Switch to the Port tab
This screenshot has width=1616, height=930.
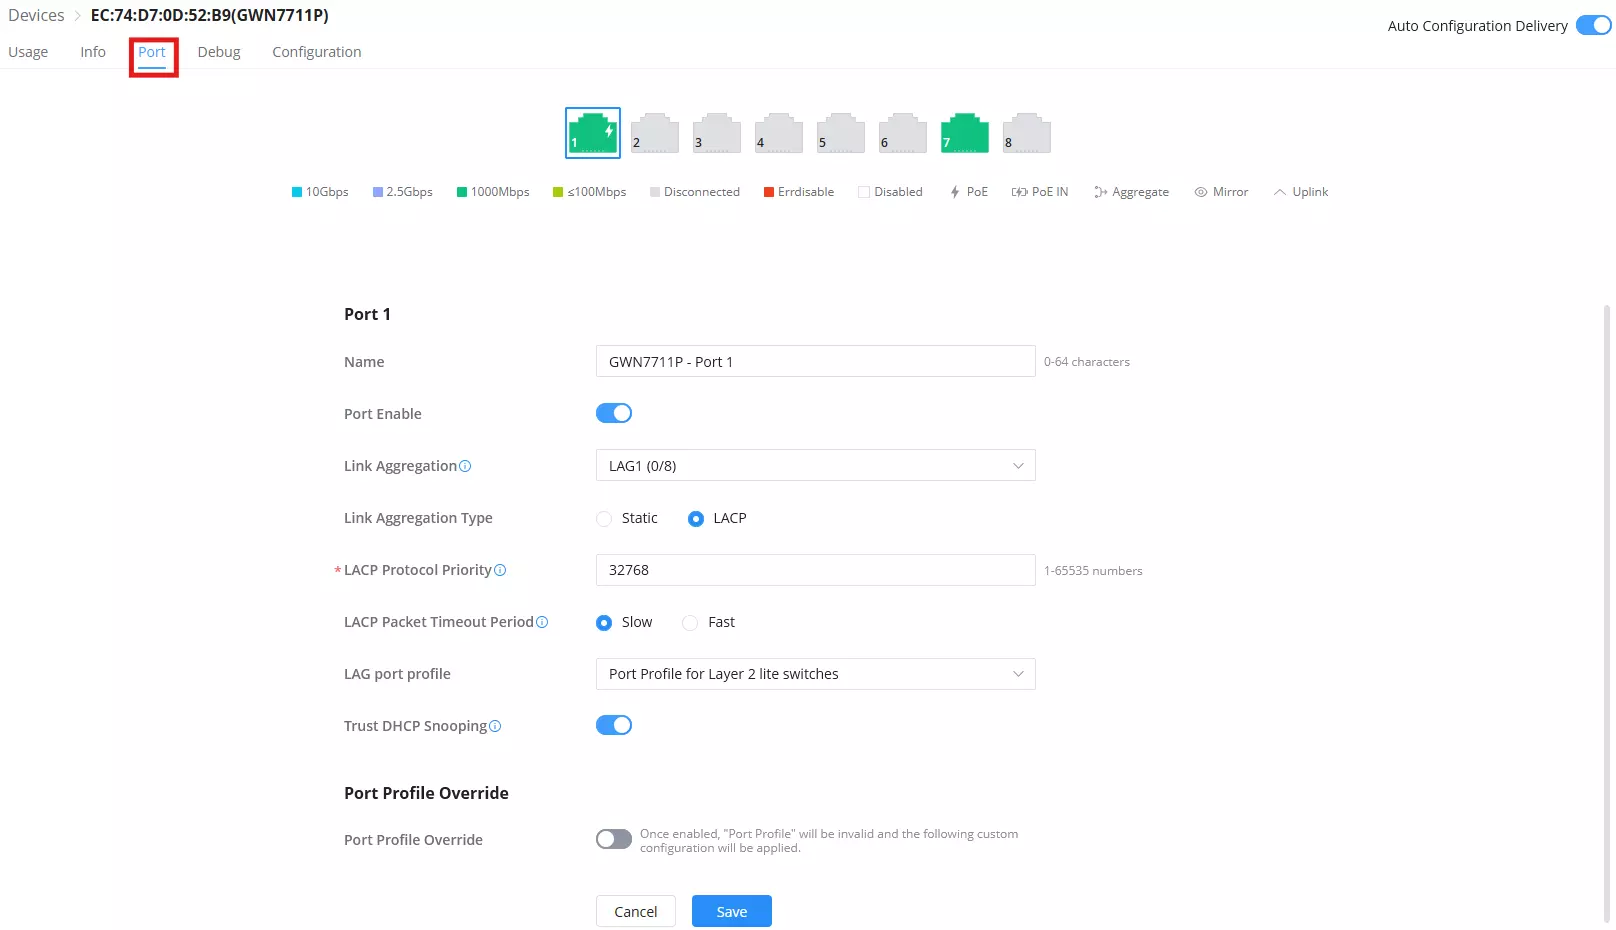point(152,52)
